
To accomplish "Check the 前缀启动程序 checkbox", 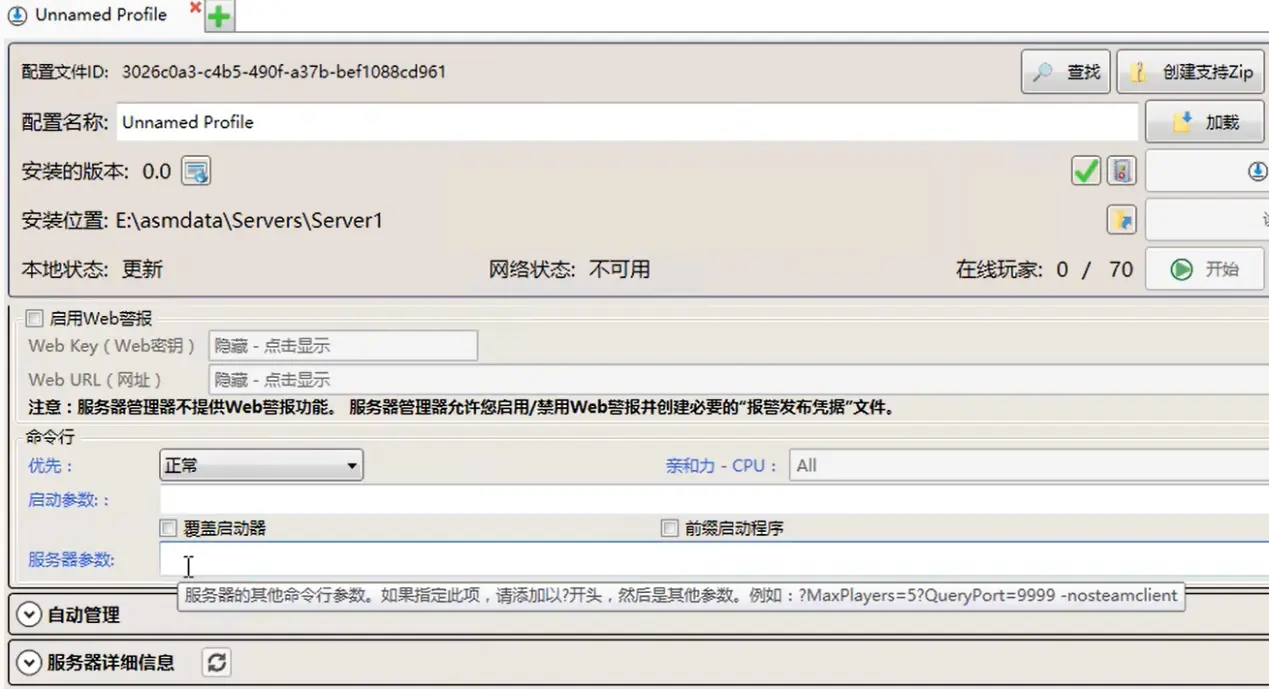I will click(x=670, y=527).
